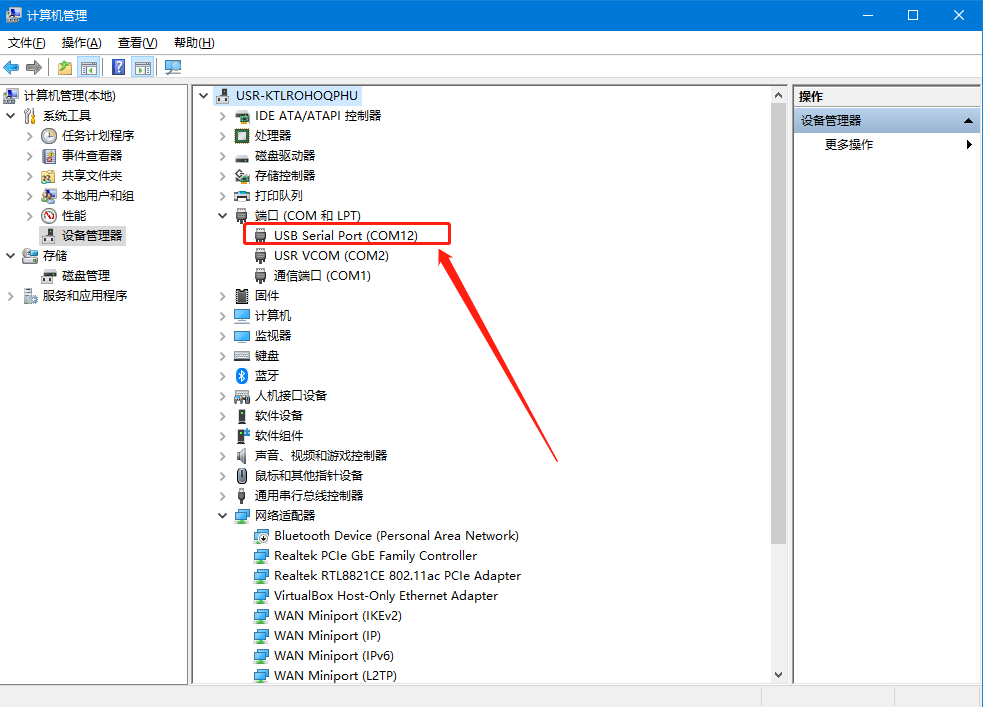Click the blue question mark Help icon

pos(118,67)
